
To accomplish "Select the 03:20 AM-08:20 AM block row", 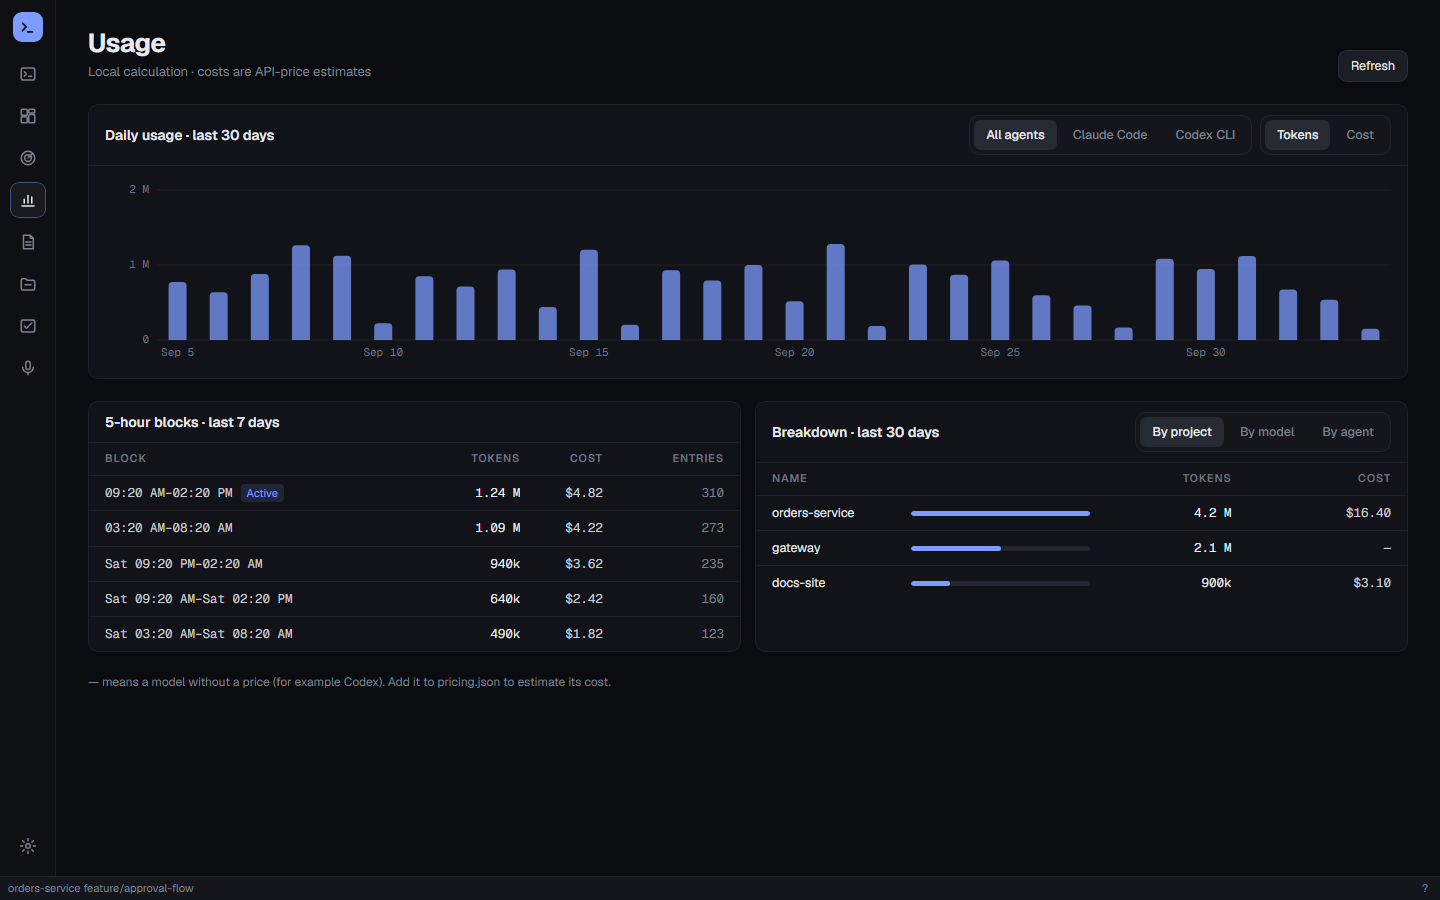I will (414, 528).
